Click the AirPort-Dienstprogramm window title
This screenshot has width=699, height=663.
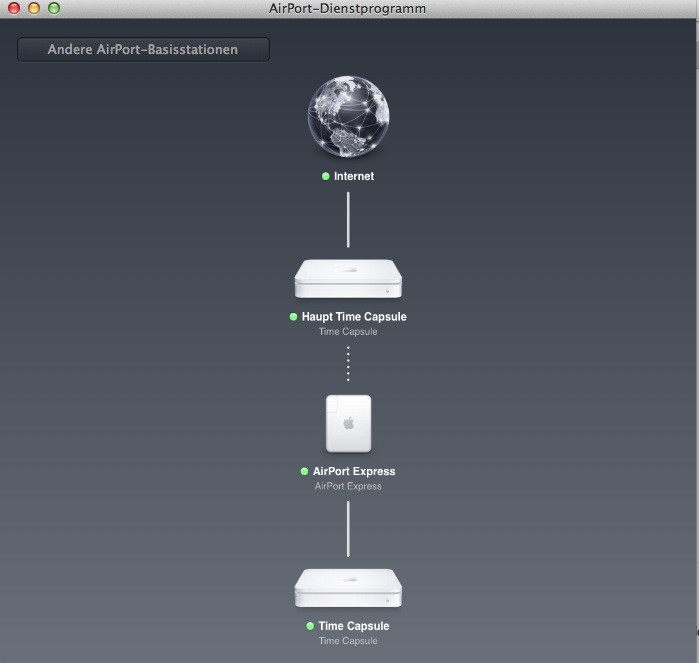point(348,8)
